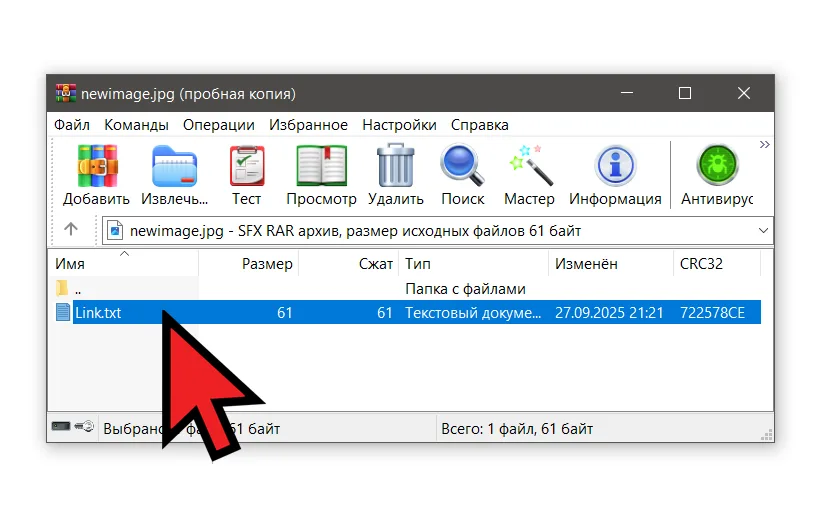The height and width of the screenshot is (510, 822).
Task: Click the Добавить (Add) toolbar icon
Action: (x=97, y=165)
